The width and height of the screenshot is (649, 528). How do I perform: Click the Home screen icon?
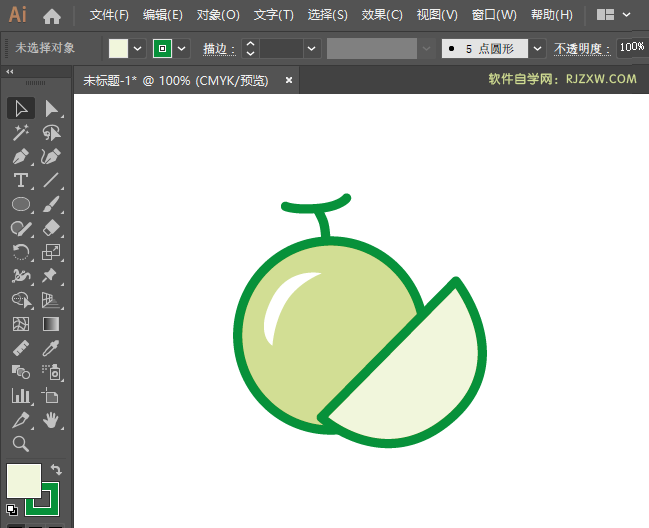pyautogui.click(x=52, y=15)
